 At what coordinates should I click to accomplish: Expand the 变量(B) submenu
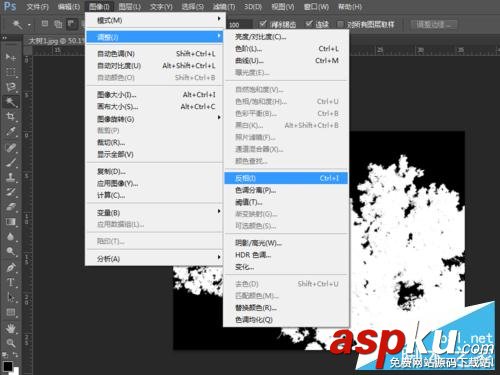155,213
